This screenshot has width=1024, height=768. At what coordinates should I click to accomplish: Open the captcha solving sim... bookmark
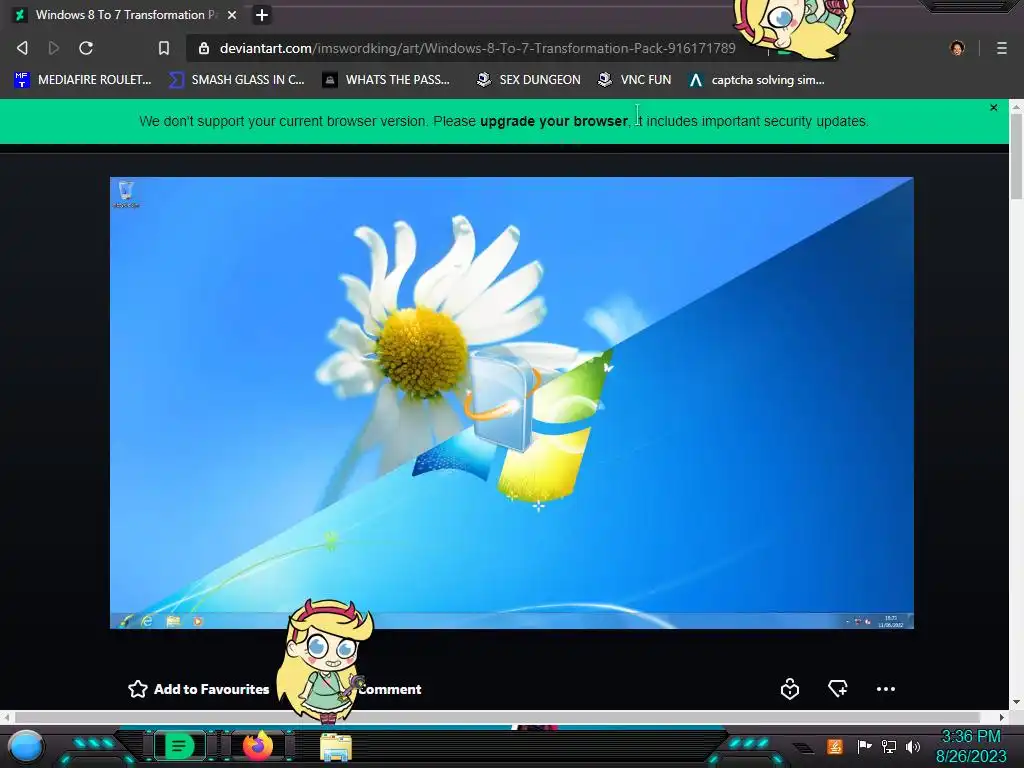[x=756, y=80]
